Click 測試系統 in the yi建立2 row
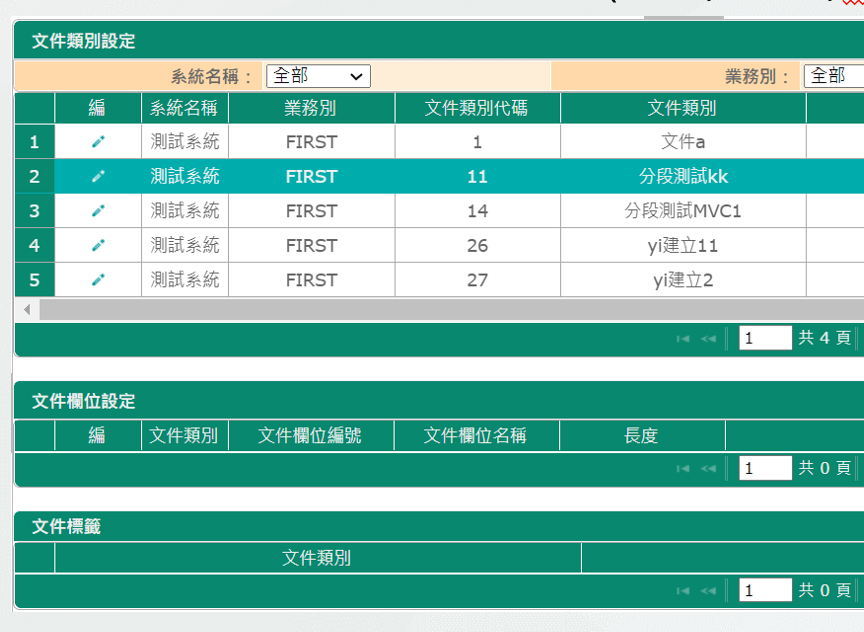The width and height of the screenshot is (864, 632). pyautogui.click(x=185, y=280)
